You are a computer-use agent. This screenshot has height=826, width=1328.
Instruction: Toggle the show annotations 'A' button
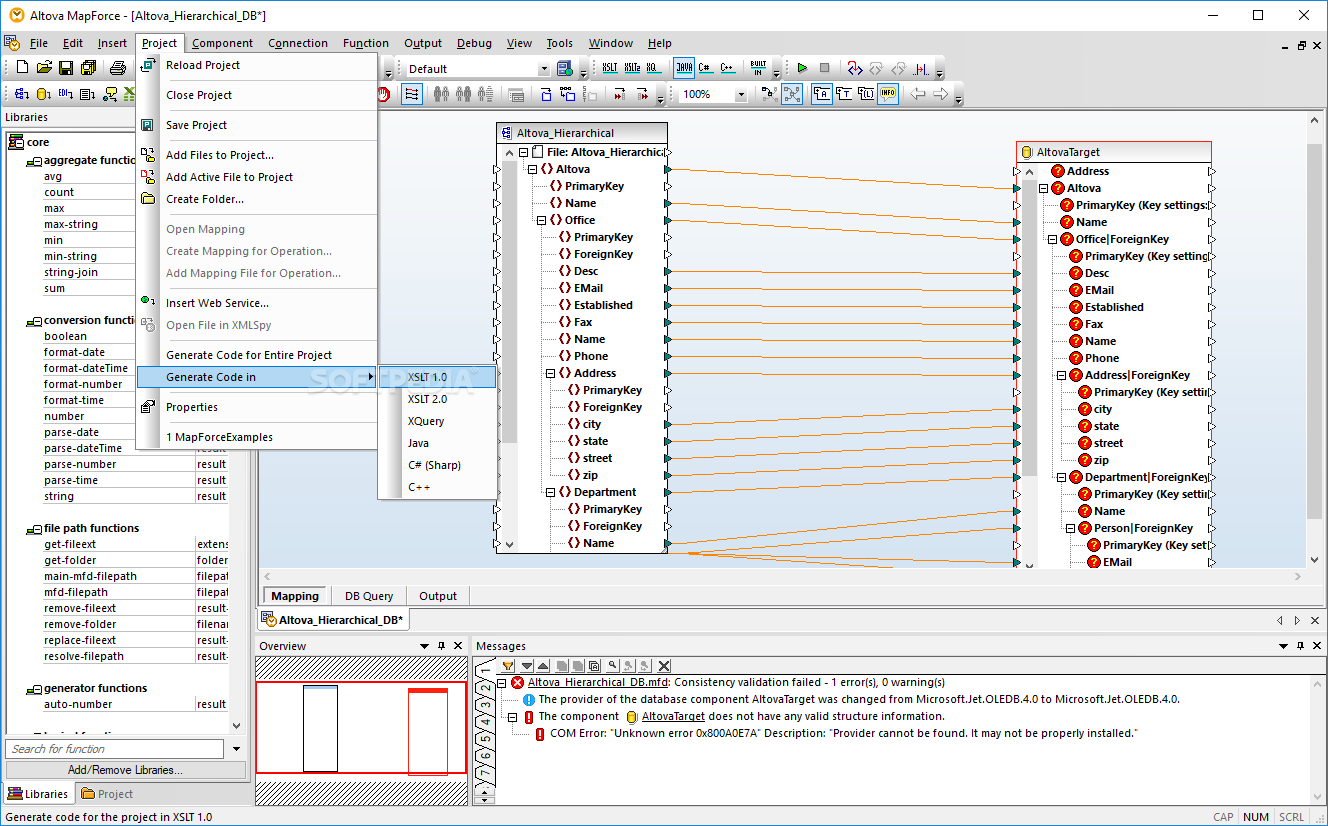point(822,94)
